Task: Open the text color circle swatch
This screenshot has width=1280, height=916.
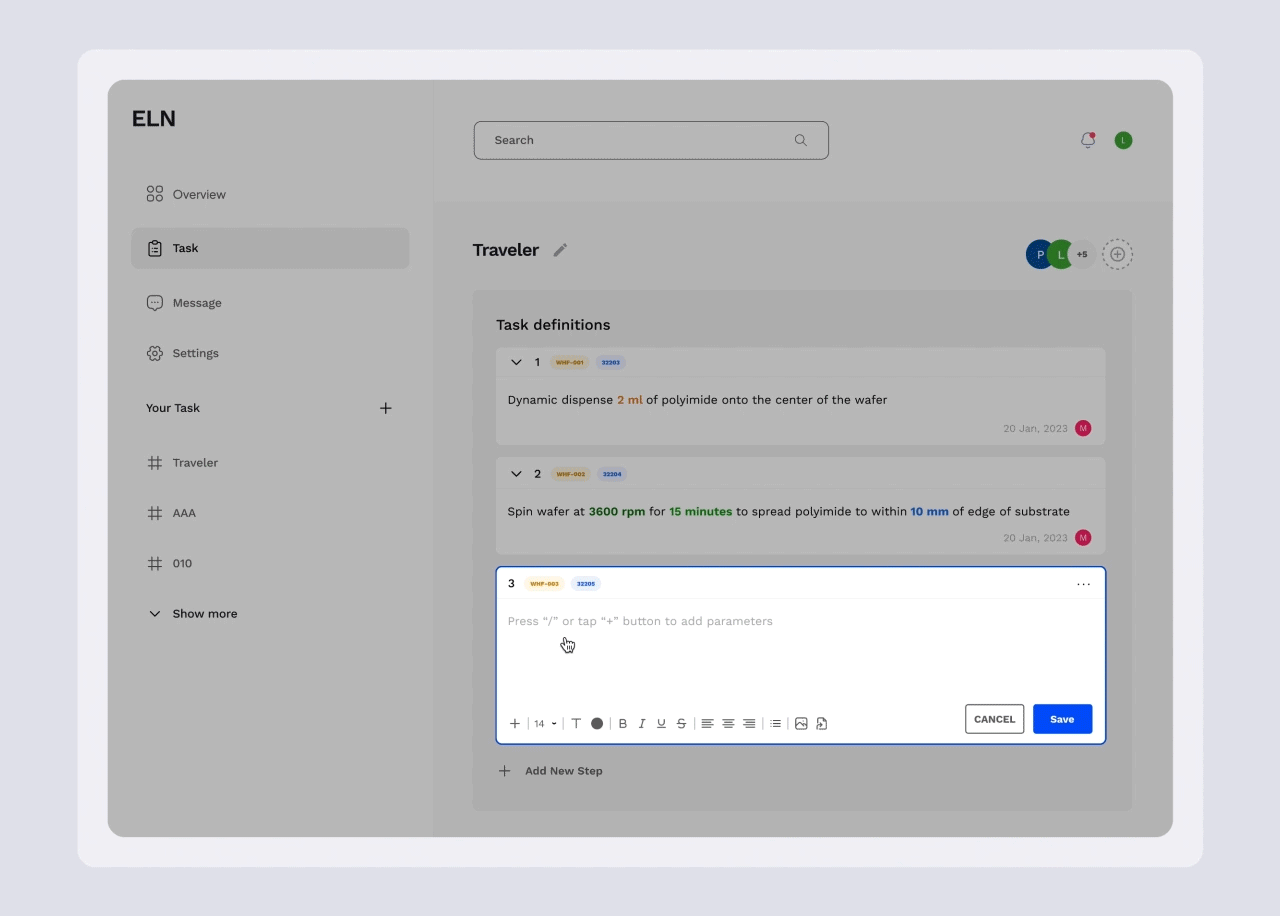Action: coord(597,723)
